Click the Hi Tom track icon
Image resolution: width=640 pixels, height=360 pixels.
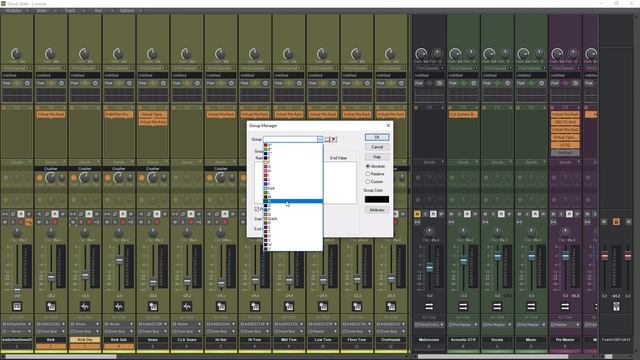[x=255, y=306]
